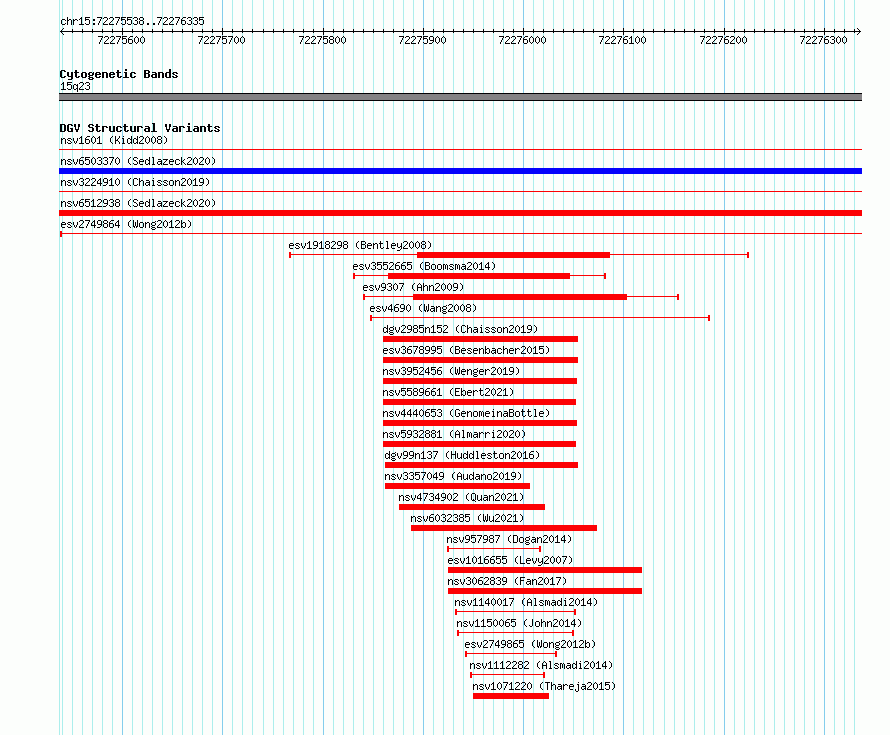890x735 pixels.
Task: Click ruler position 72275600
Action: (121, 40)
